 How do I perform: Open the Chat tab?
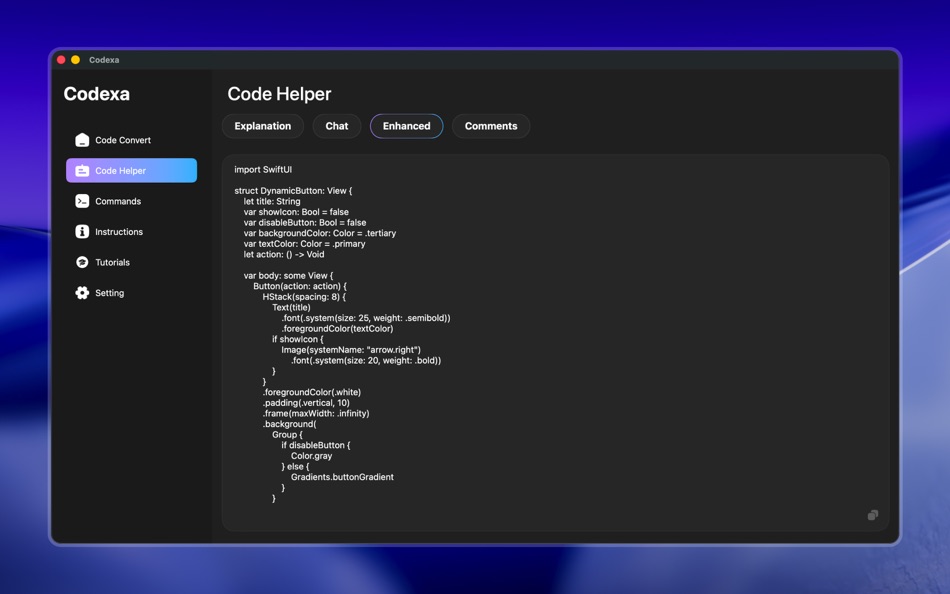point(337,126)
